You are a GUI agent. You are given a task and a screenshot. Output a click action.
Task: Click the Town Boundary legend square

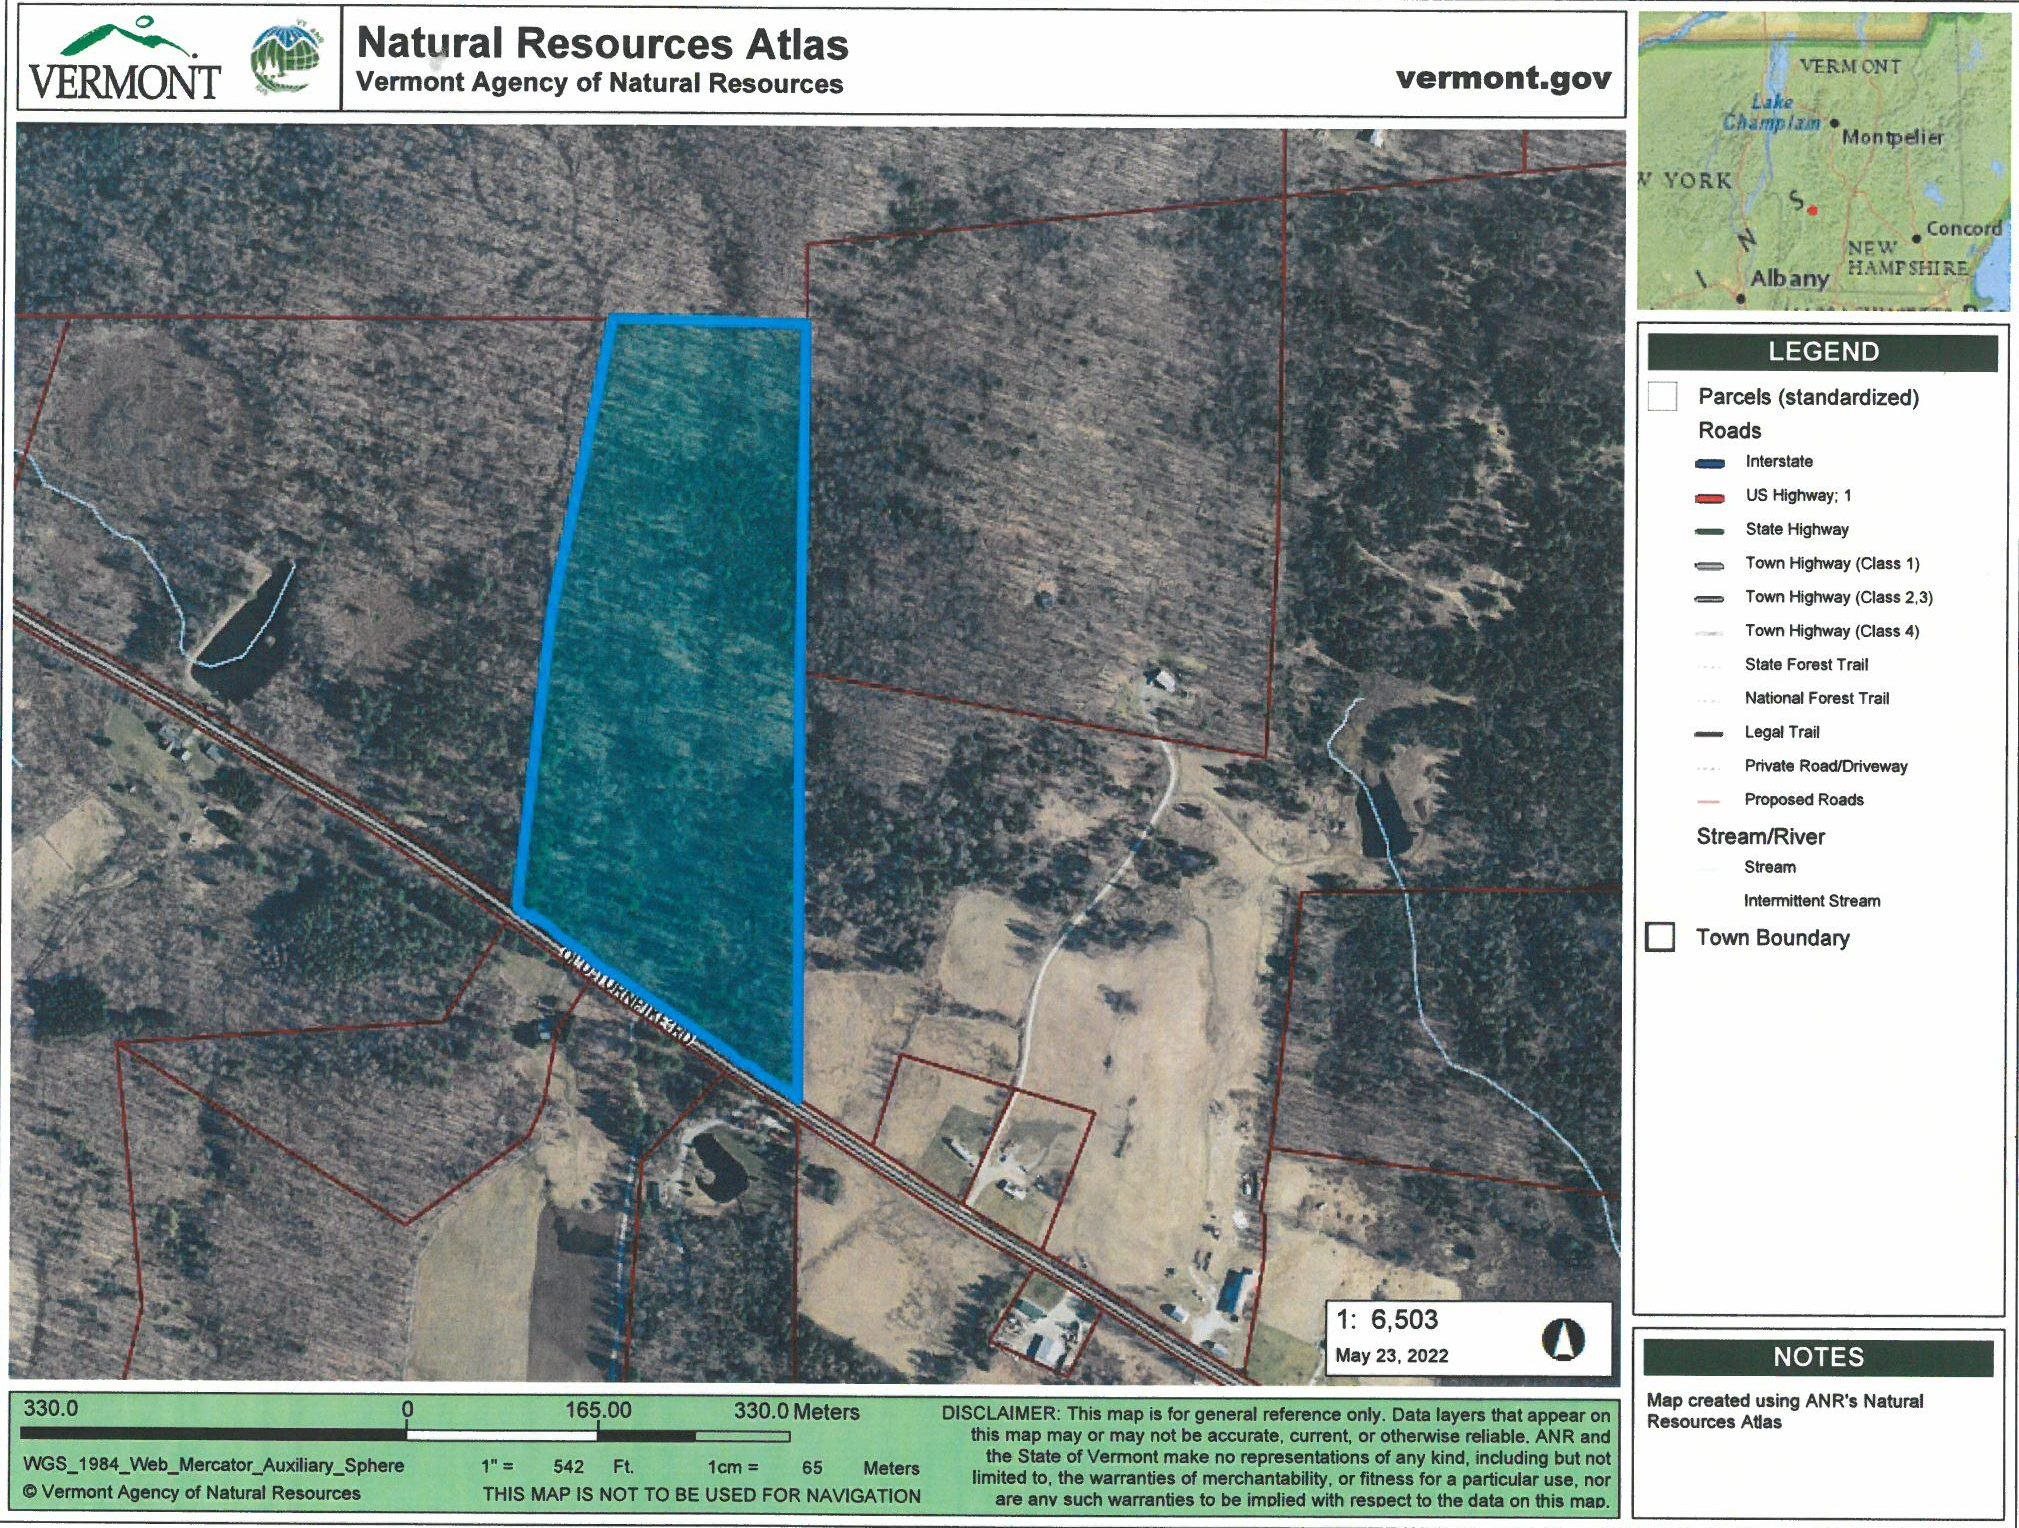click(1660, 937)
